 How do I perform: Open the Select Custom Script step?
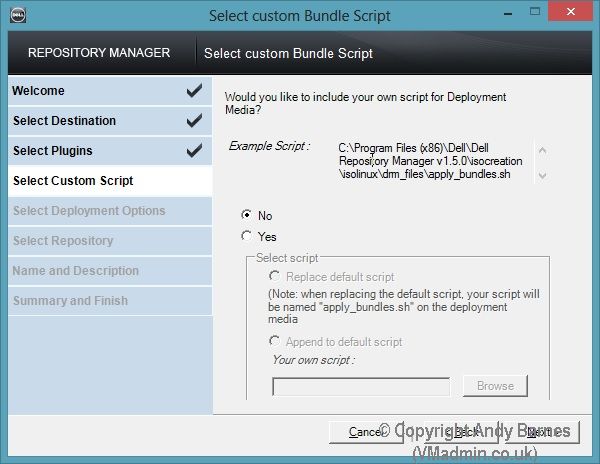[73, 181]
